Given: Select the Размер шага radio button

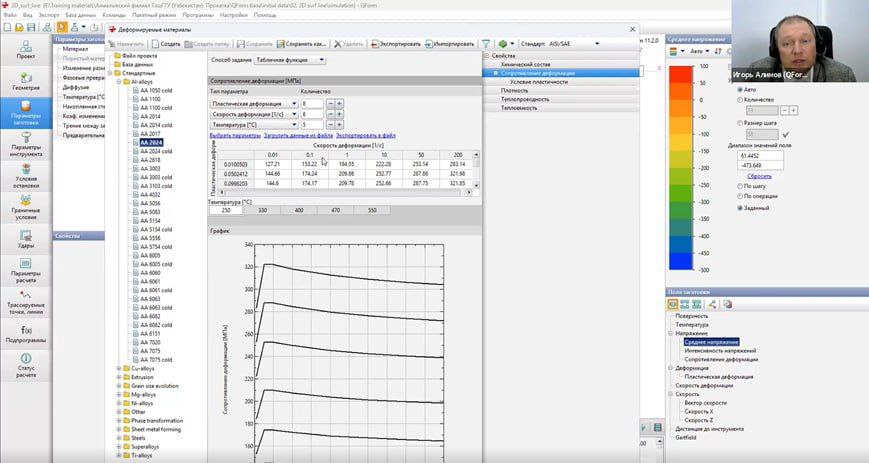Looking at the screenshot, I should pyautogui.click(x=739, y=121).
